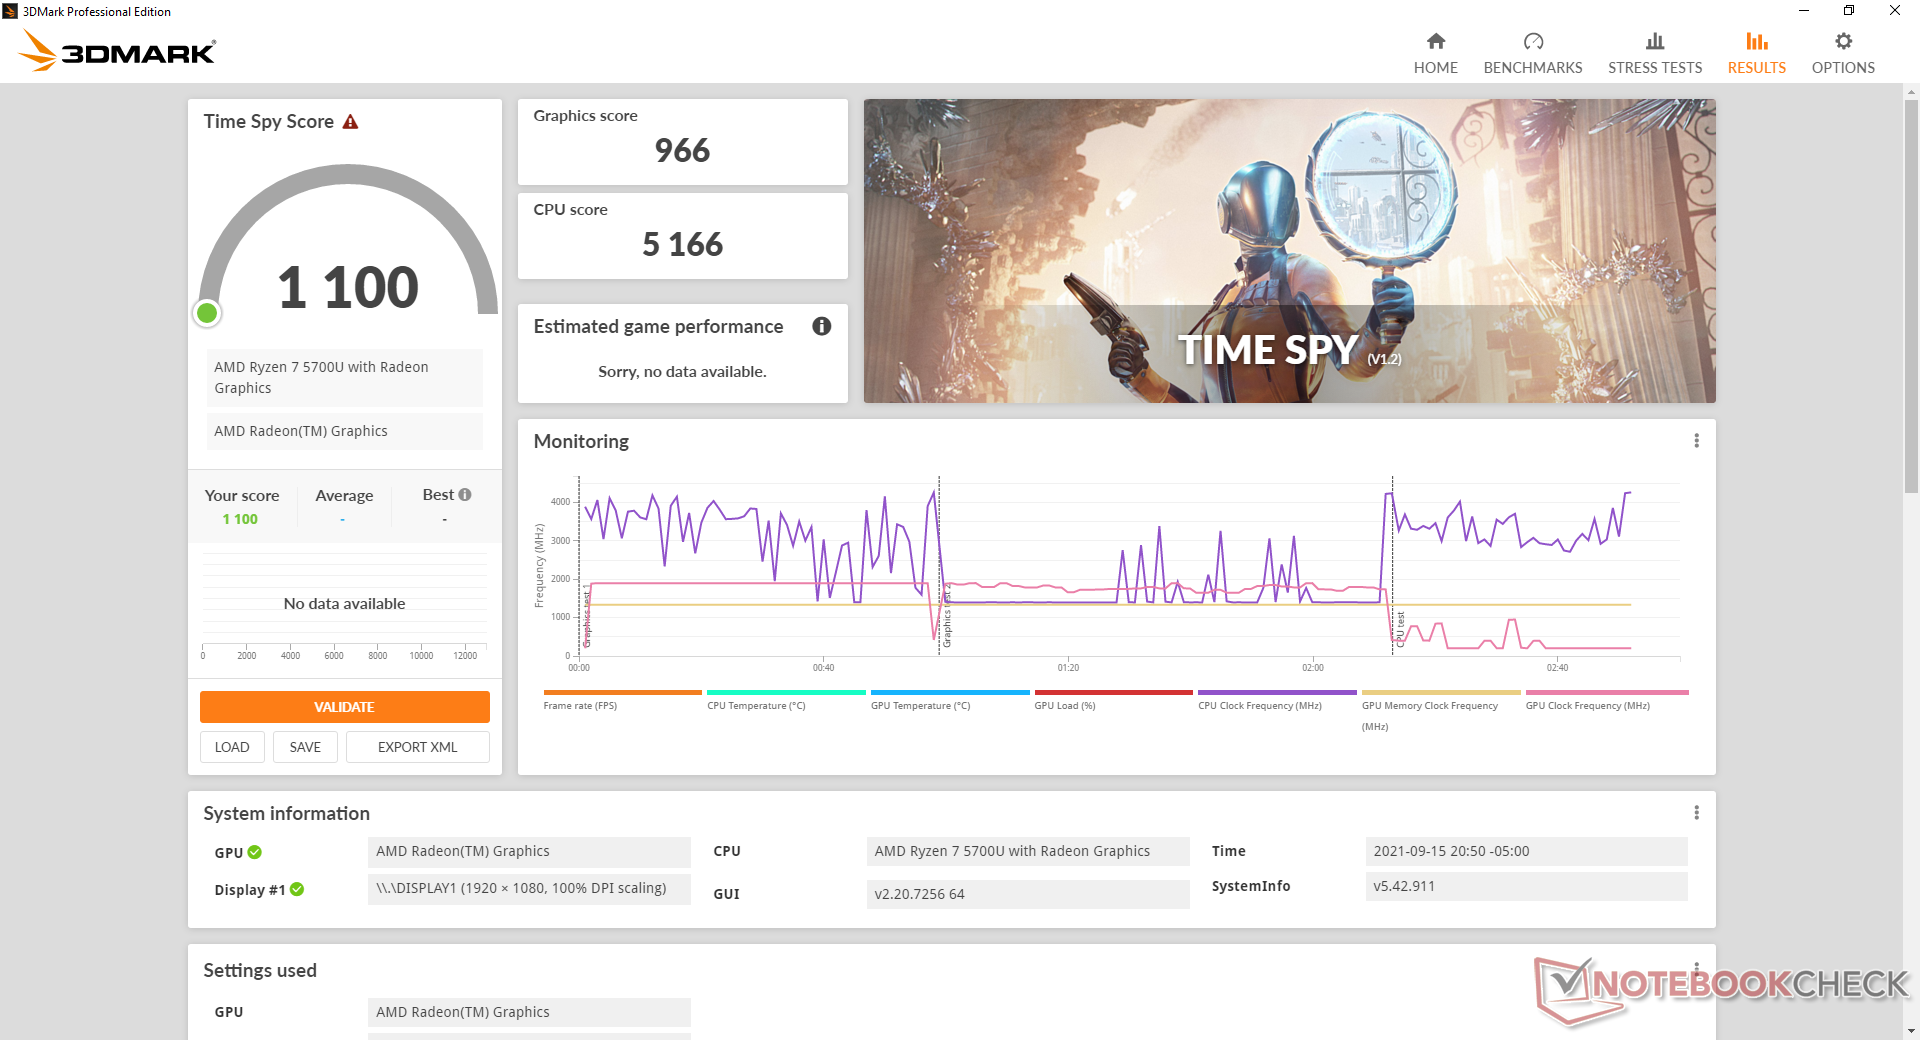This screenshot has width=1920, height=1040.
Task: Click the VALIDATE button
Action: coord(344,707)
